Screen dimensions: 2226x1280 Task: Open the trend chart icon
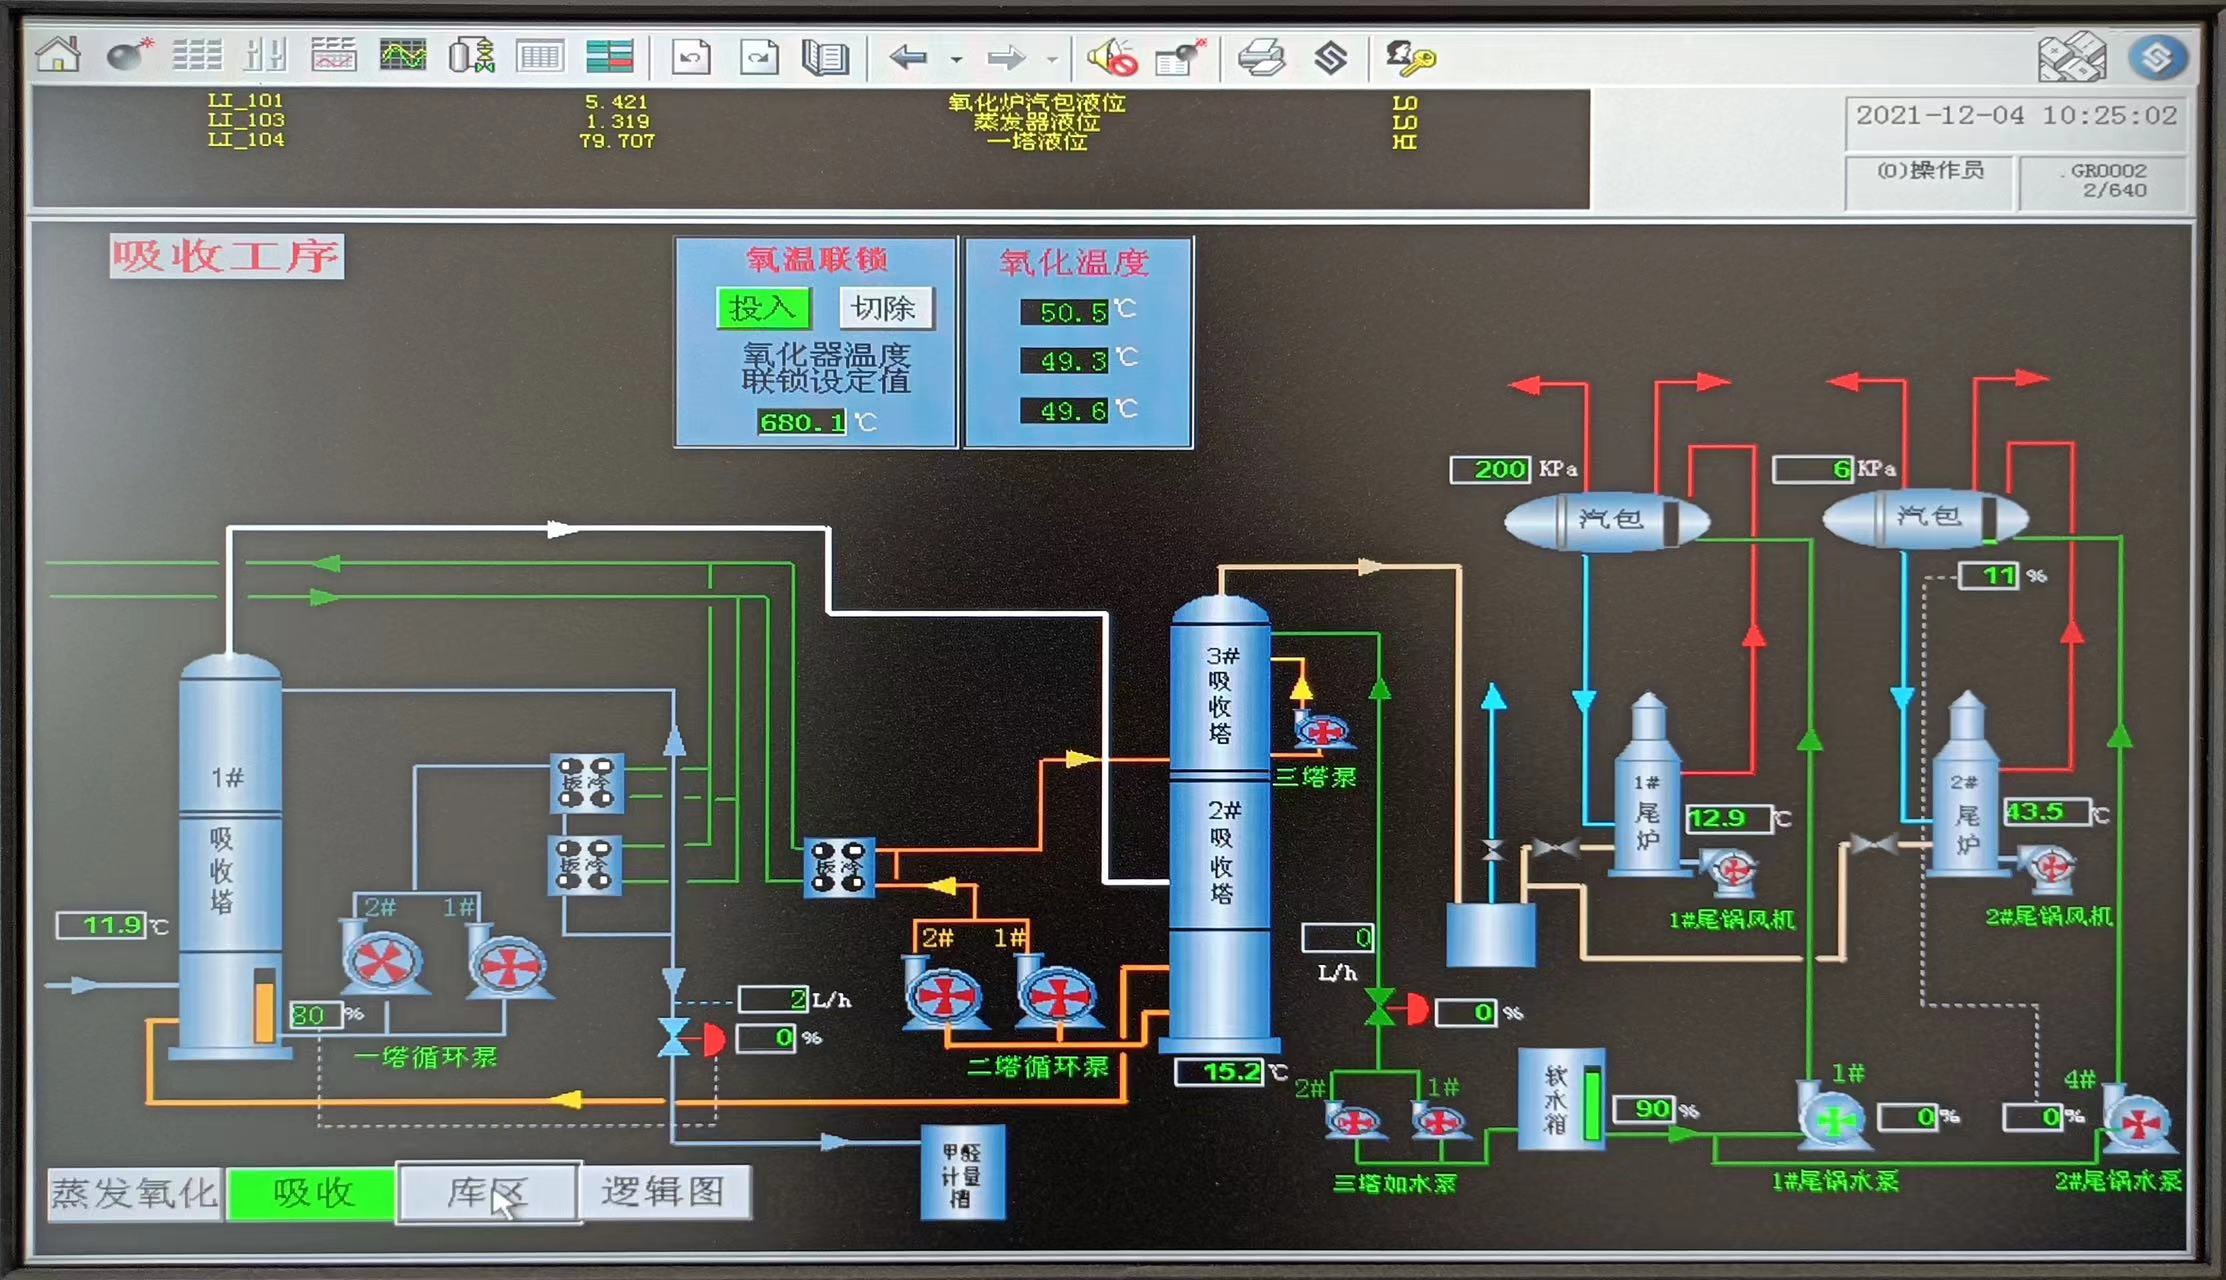403,55
